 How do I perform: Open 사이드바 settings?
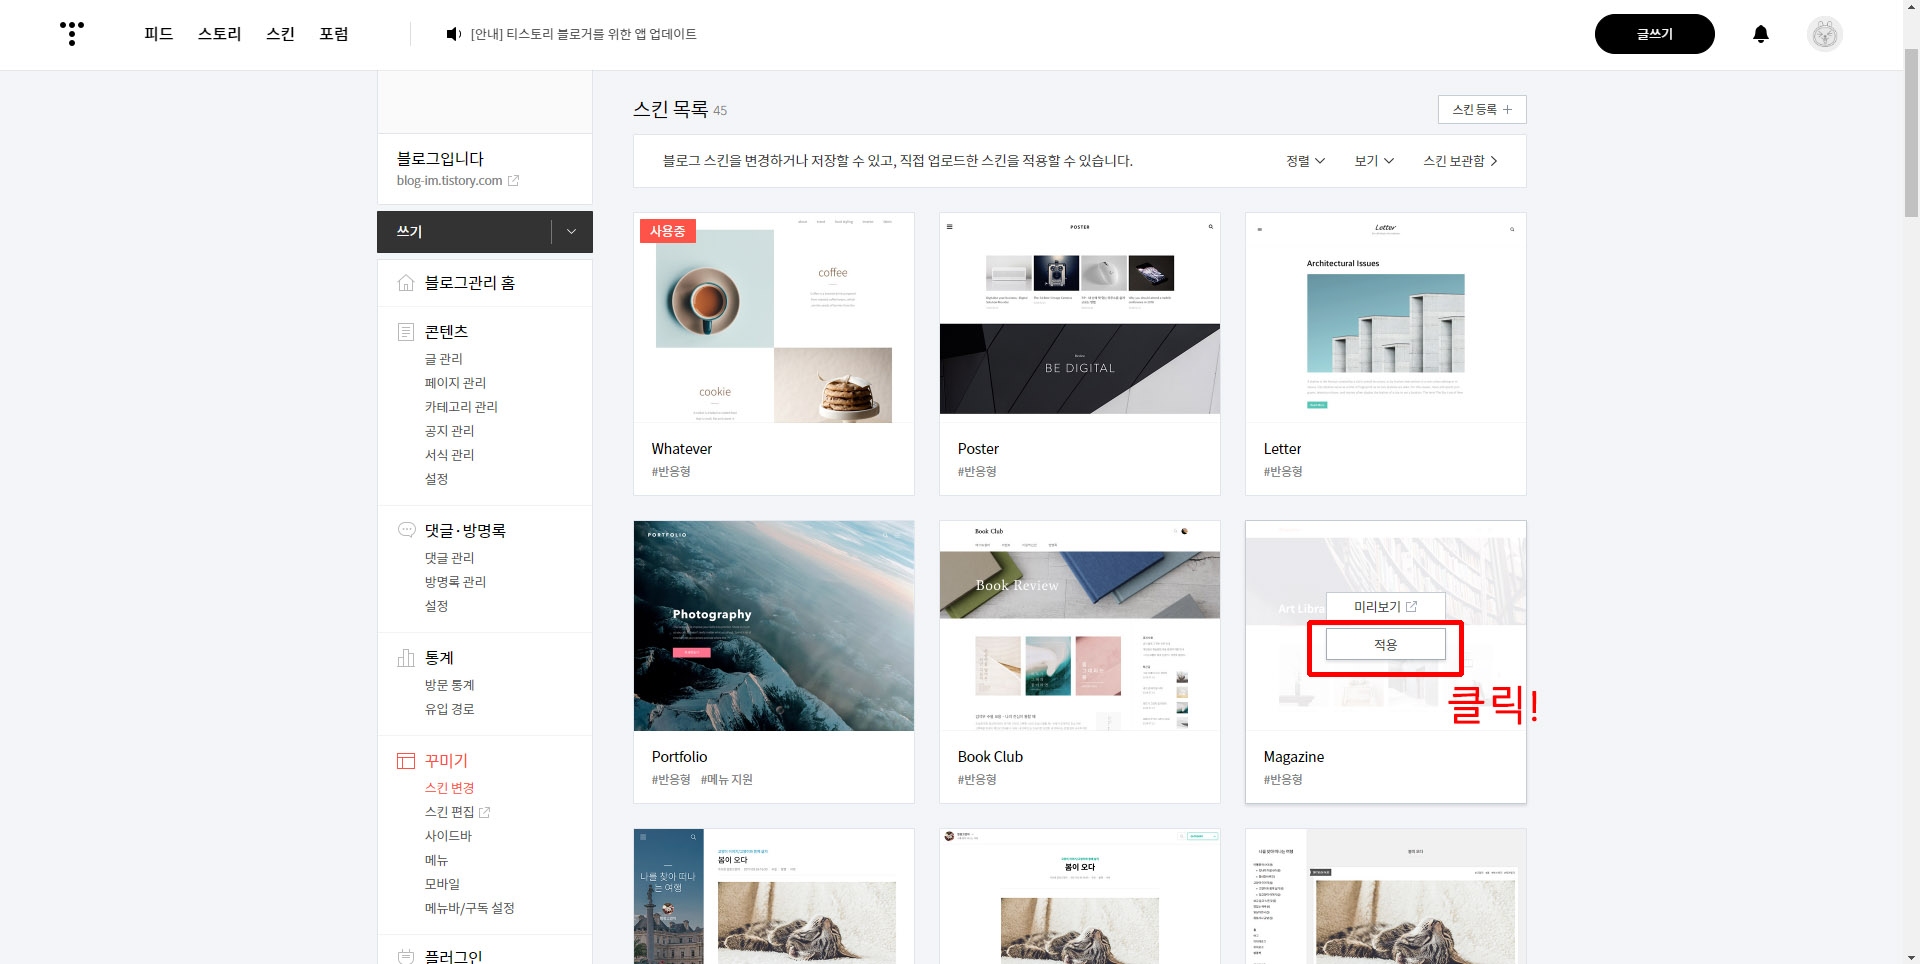pos(448,836)
